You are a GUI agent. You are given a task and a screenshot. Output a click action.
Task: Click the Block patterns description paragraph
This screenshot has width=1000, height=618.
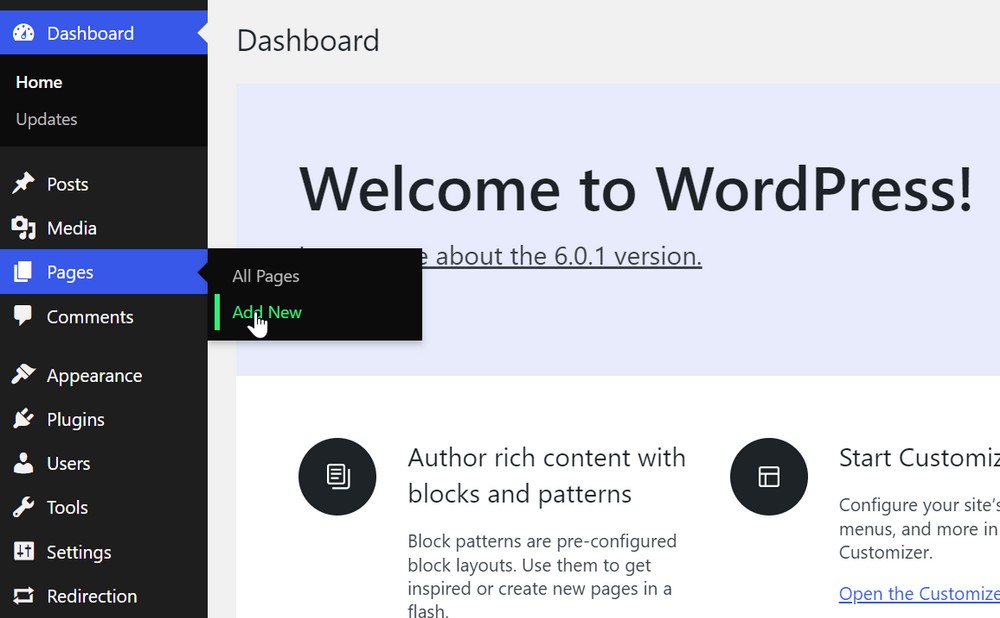542,577
